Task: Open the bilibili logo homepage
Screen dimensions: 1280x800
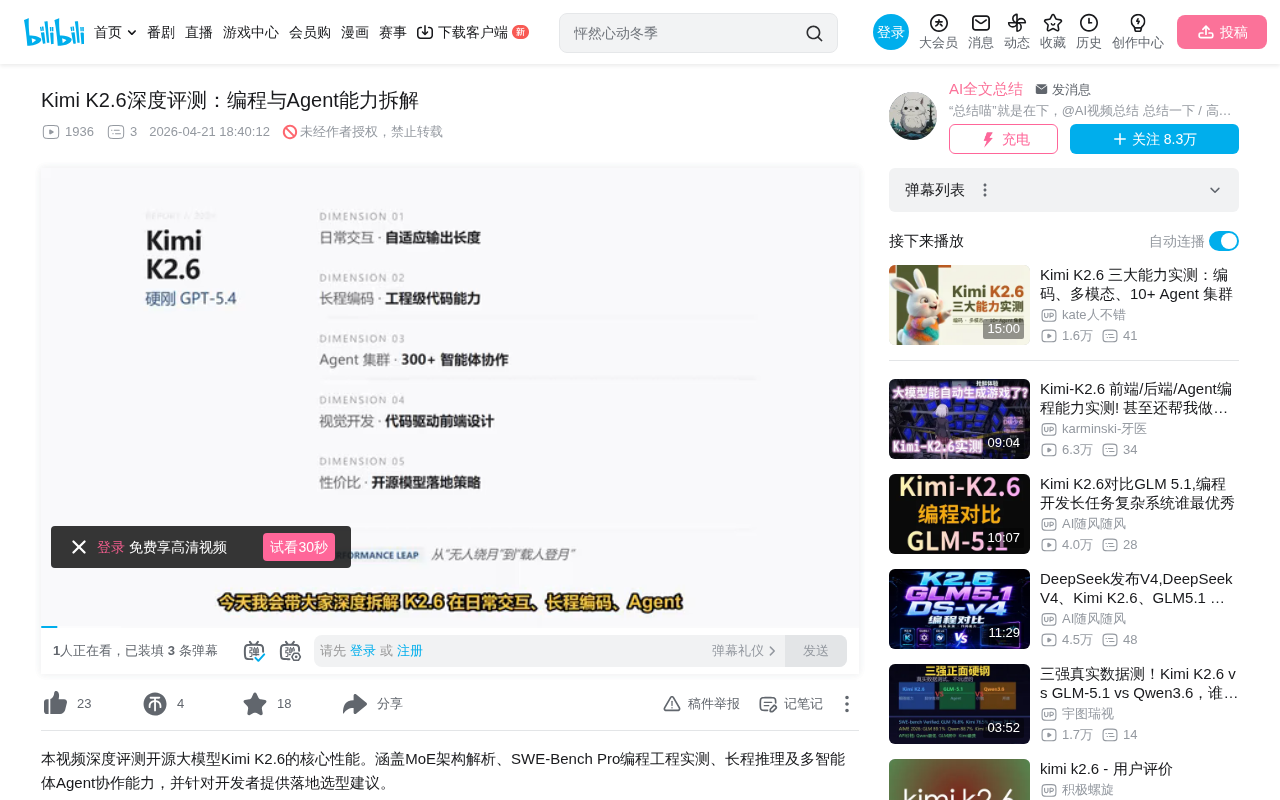Action: click(x=54, y=32)
